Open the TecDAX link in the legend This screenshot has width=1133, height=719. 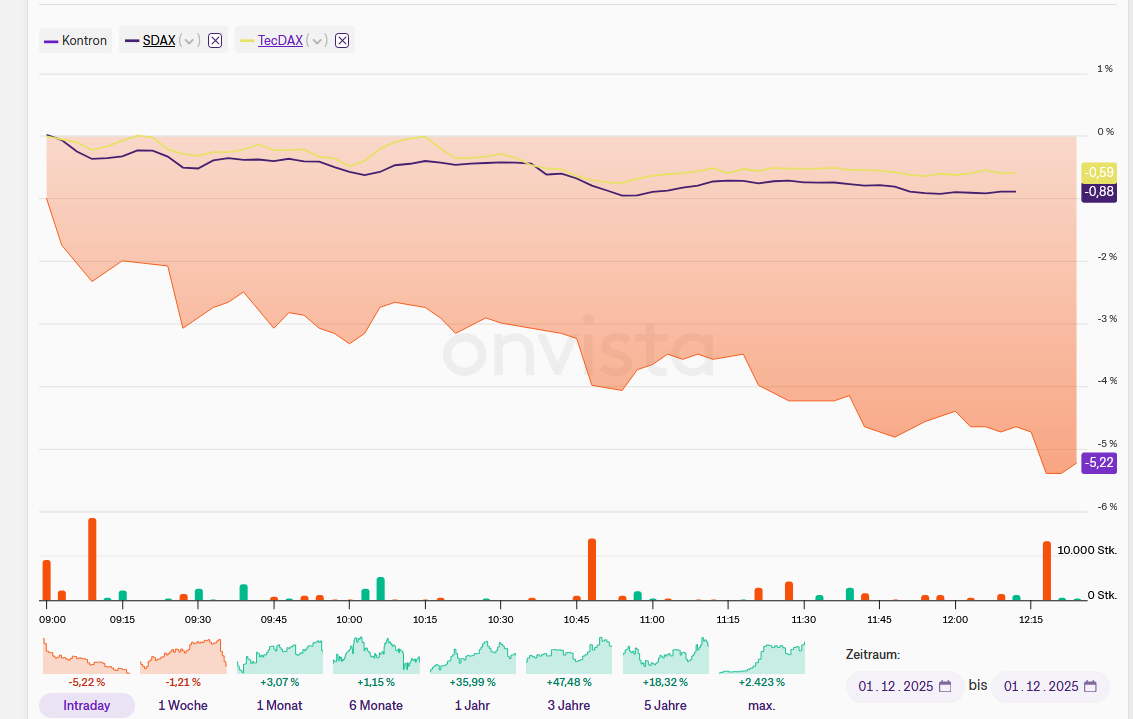[280, 40]
